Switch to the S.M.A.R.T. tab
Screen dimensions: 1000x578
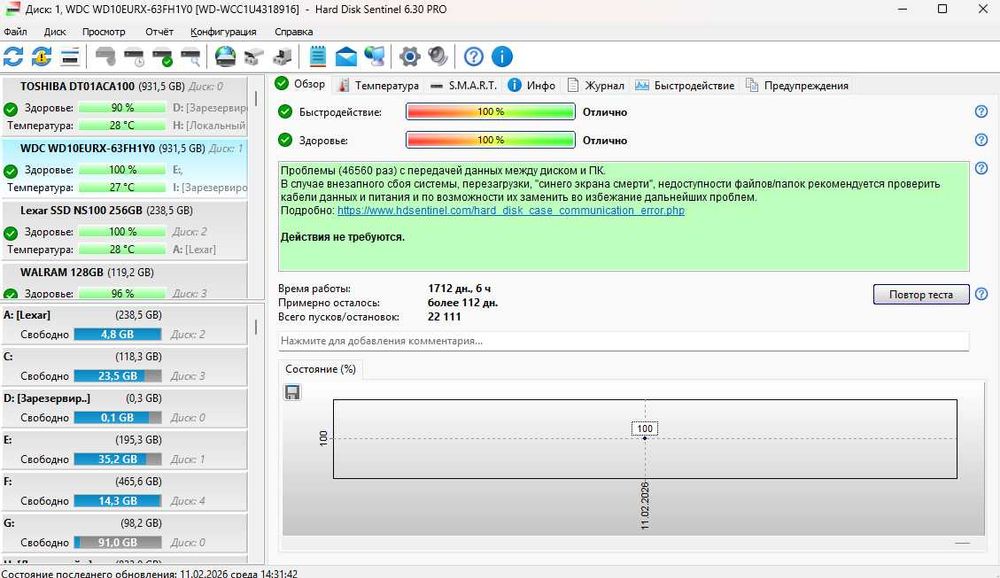point(464,85)
